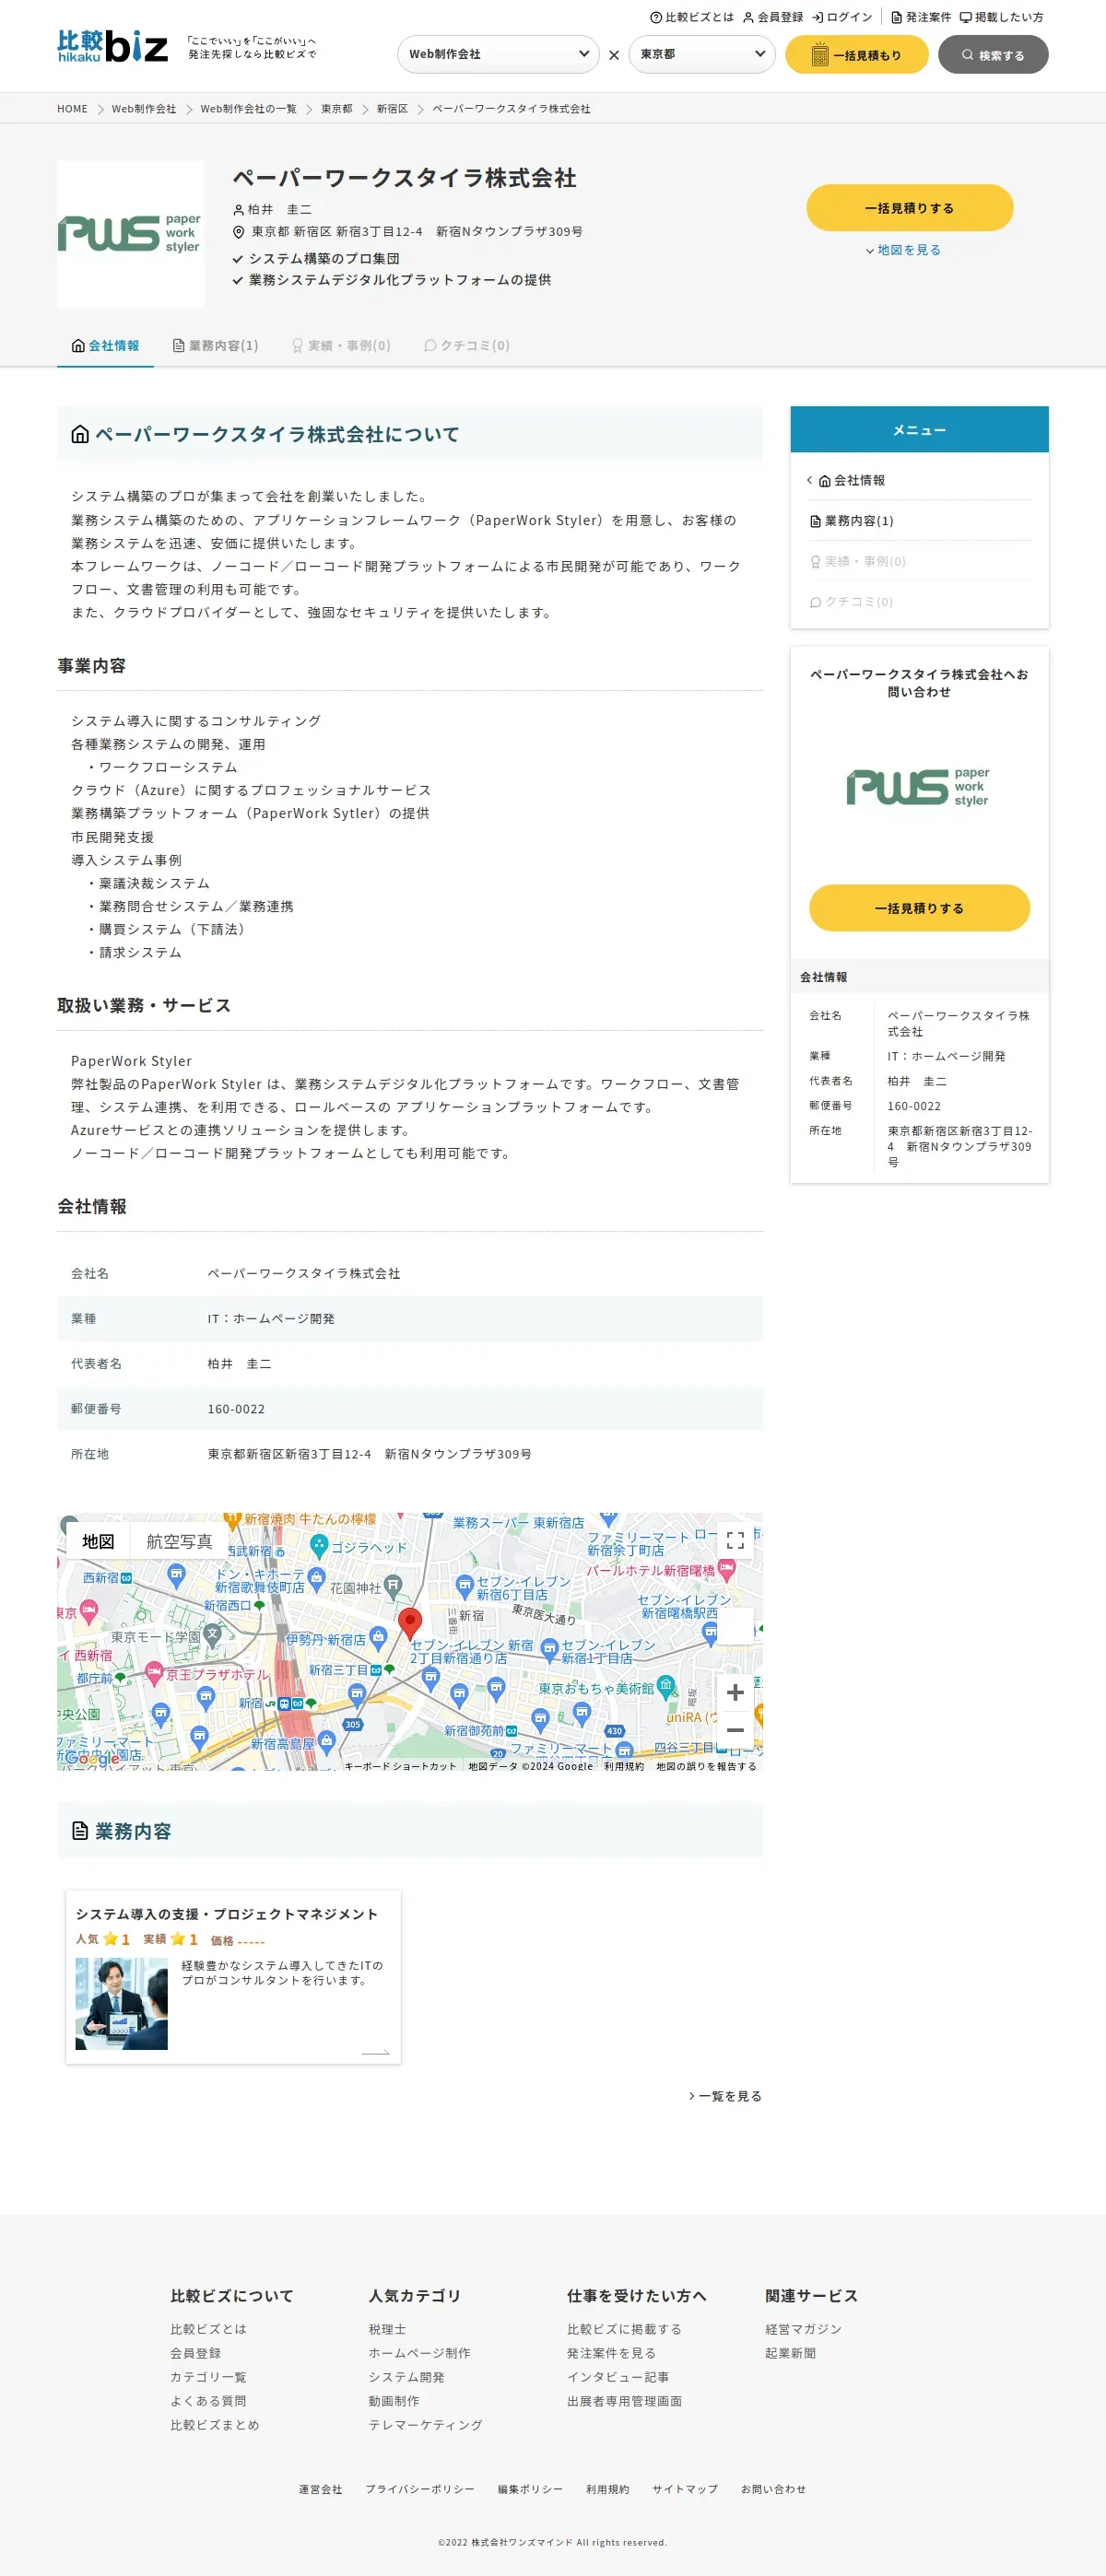Switch to the 業務内容(1) tab
The width and height of the screenshot is (1106, 2576).
point(215,345)
